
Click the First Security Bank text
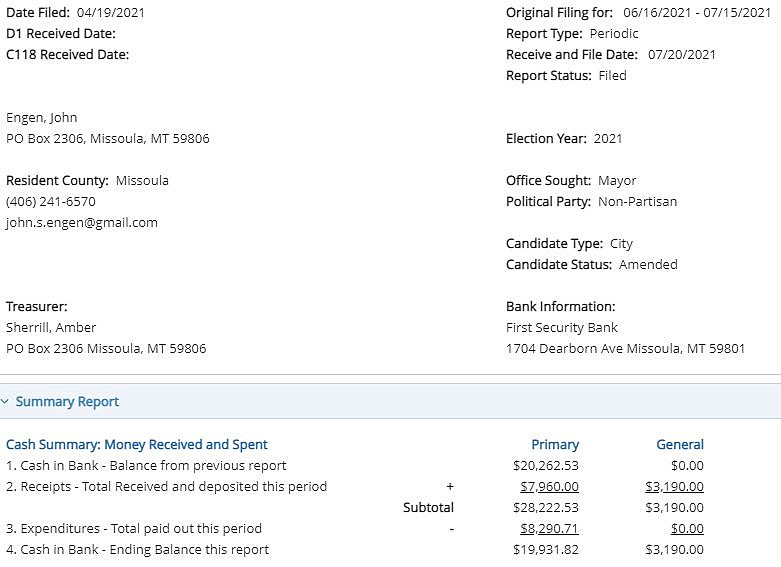pyautogui.click(x=562, y=327)
